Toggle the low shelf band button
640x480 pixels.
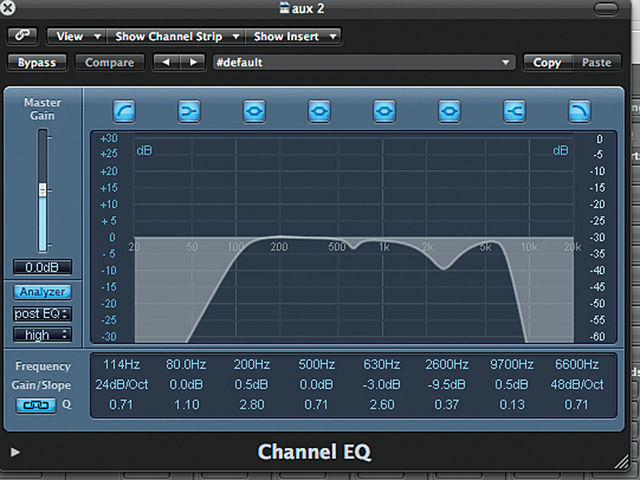coord(189,111)
